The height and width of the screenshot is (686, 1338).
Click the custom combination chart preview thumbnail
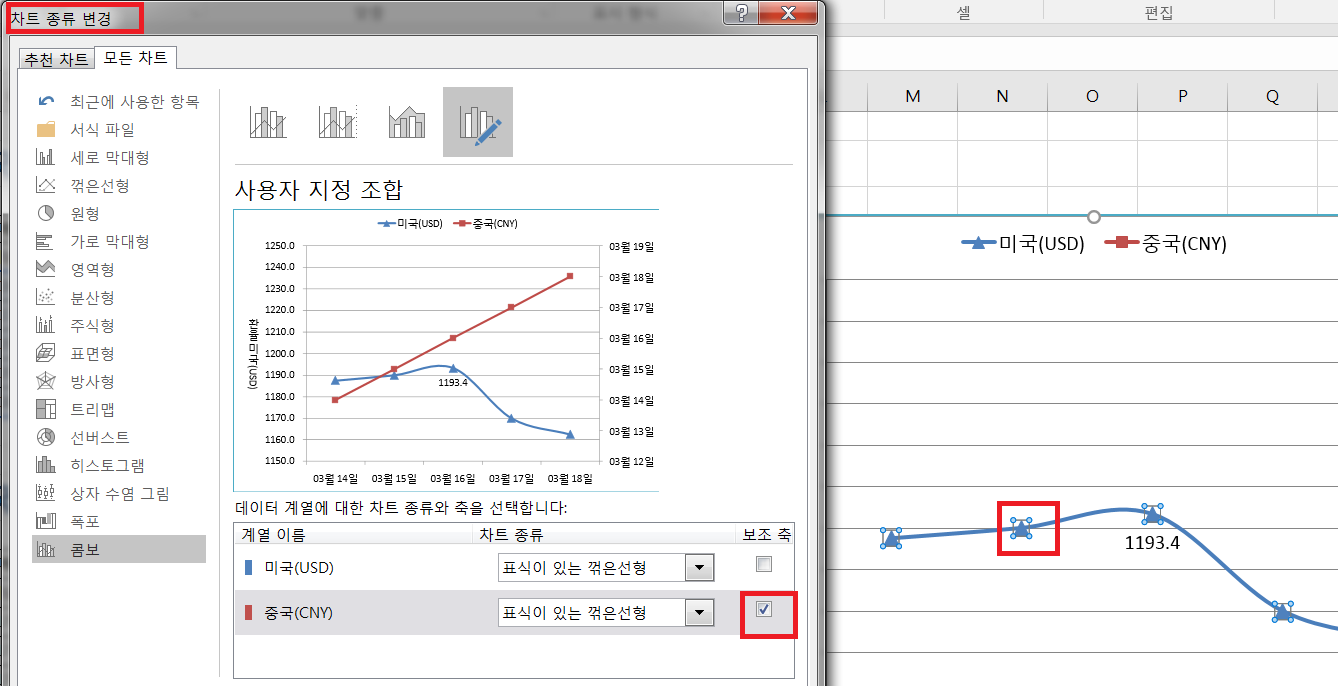pyautogui.click(x=446, y=350)
